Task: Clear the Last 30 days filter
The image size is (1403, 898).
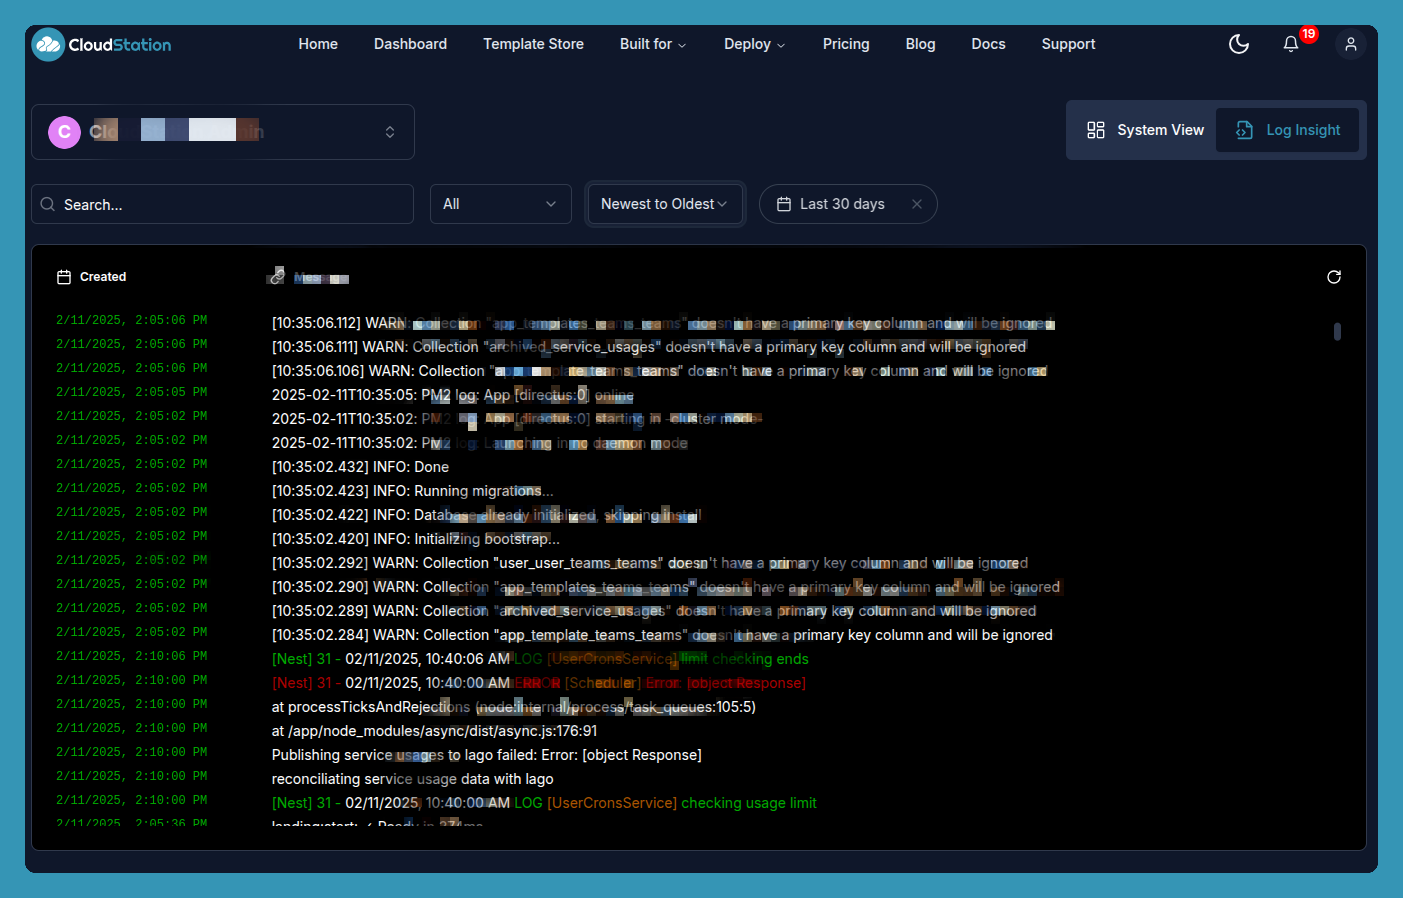Action: (x=917, y=204)
